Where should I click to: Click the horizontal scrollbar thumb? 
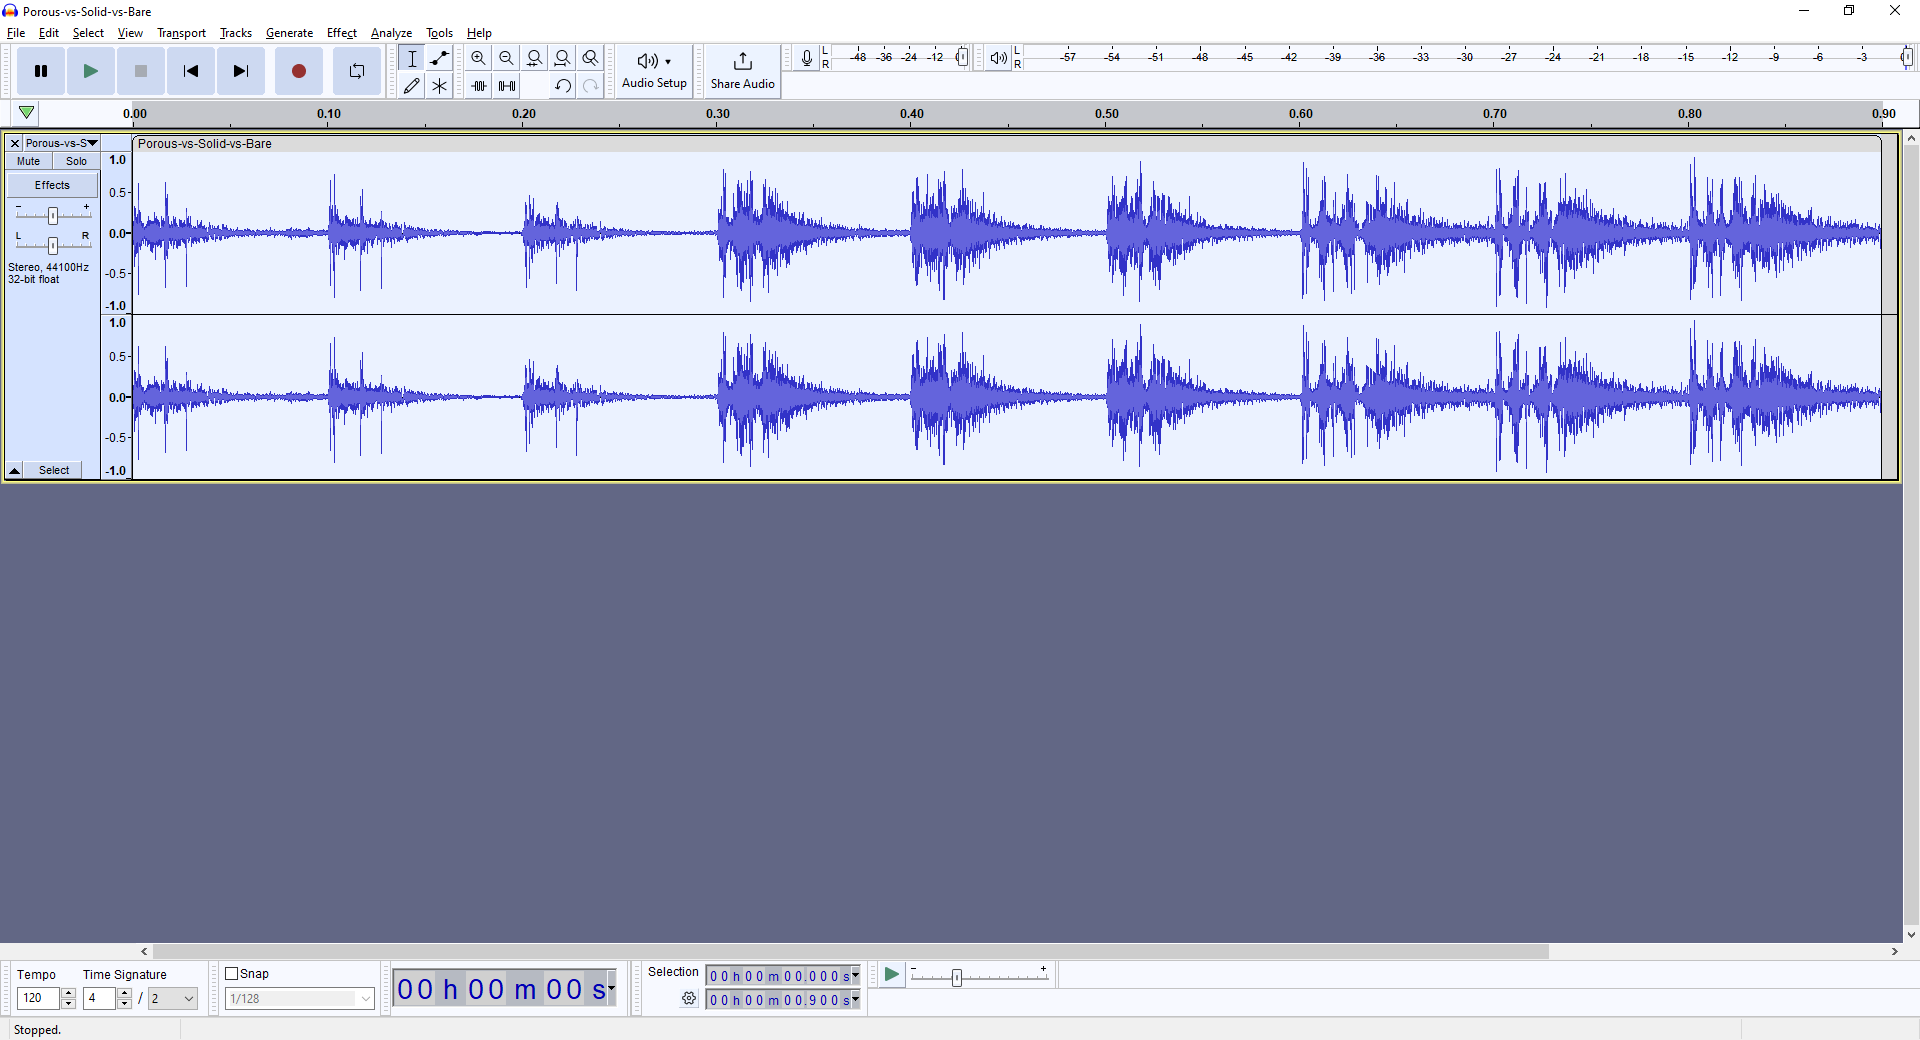(850, 952)
